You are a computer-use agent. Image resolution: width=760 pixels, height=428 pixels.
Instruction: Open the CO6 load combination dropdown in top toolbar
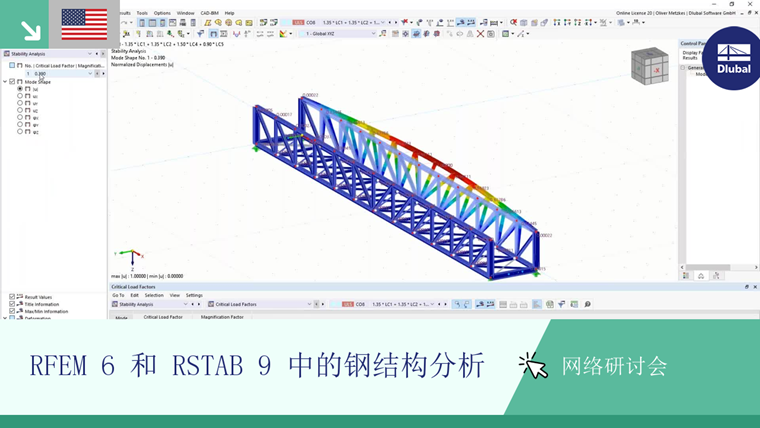[x=382, y=22]
